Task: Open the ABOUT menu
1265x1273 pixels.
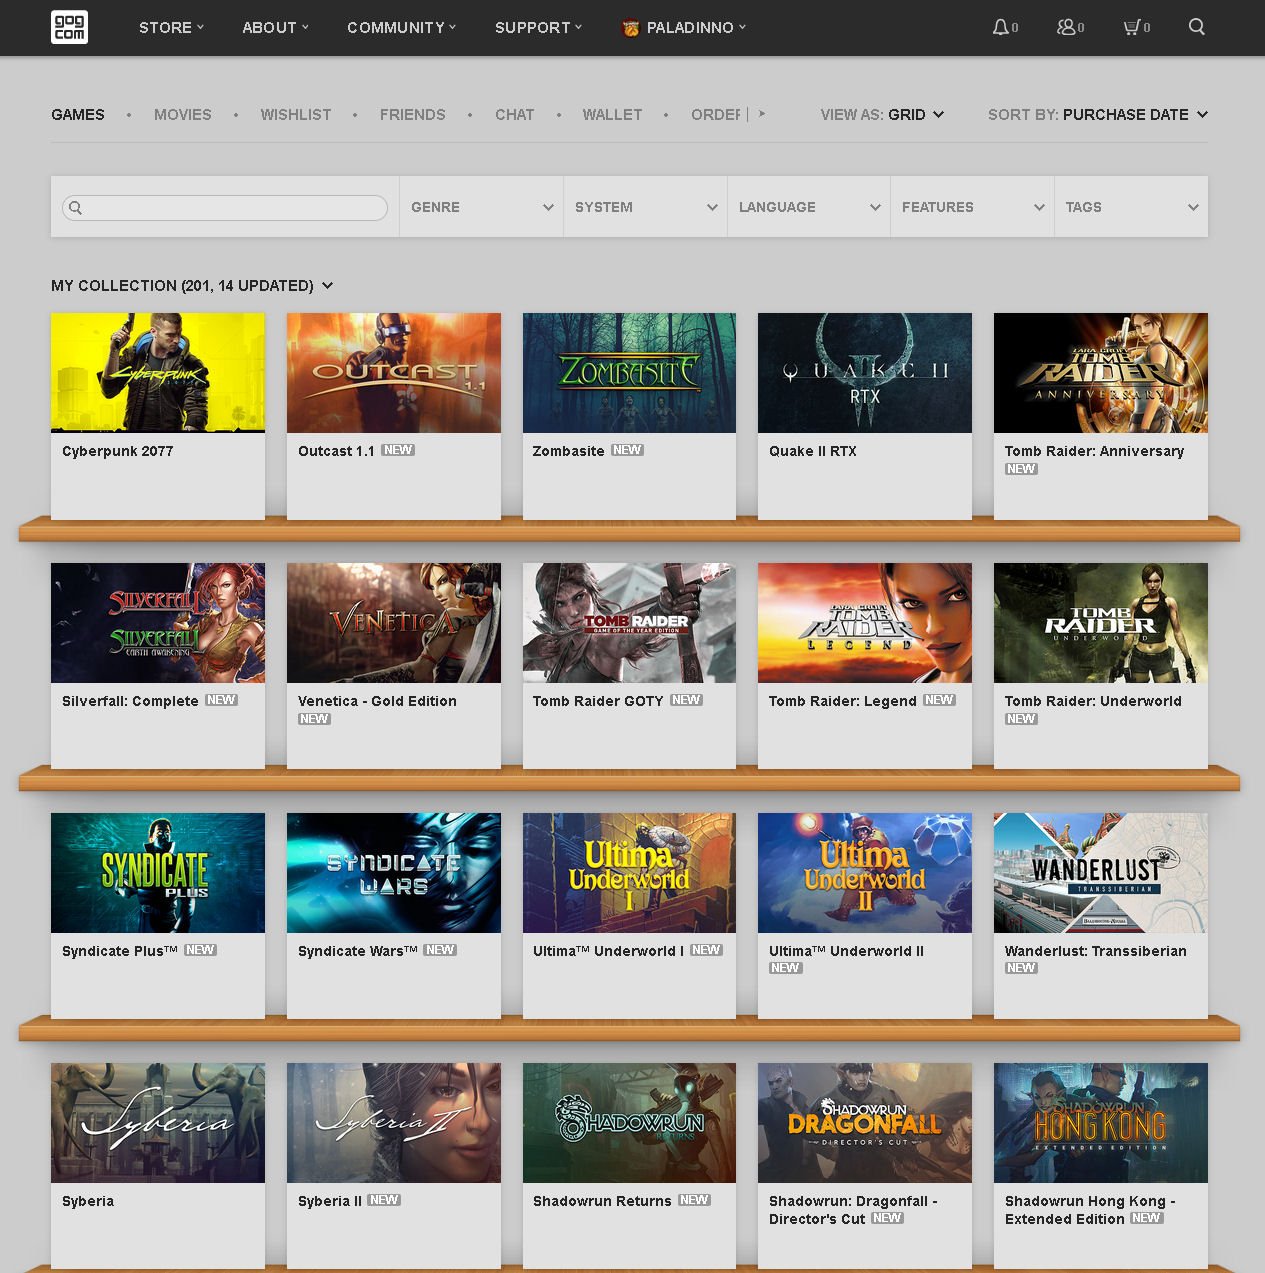Action: coord(275,28)
